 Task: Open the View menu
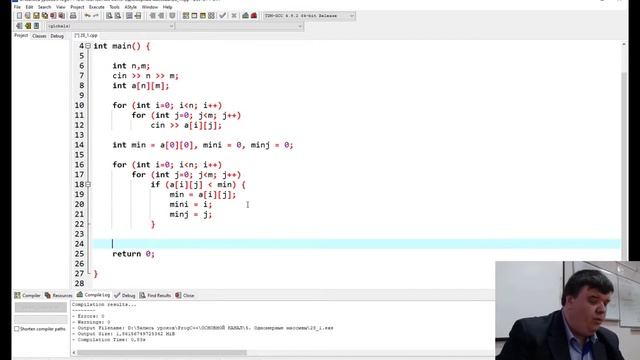click(60, 7)
